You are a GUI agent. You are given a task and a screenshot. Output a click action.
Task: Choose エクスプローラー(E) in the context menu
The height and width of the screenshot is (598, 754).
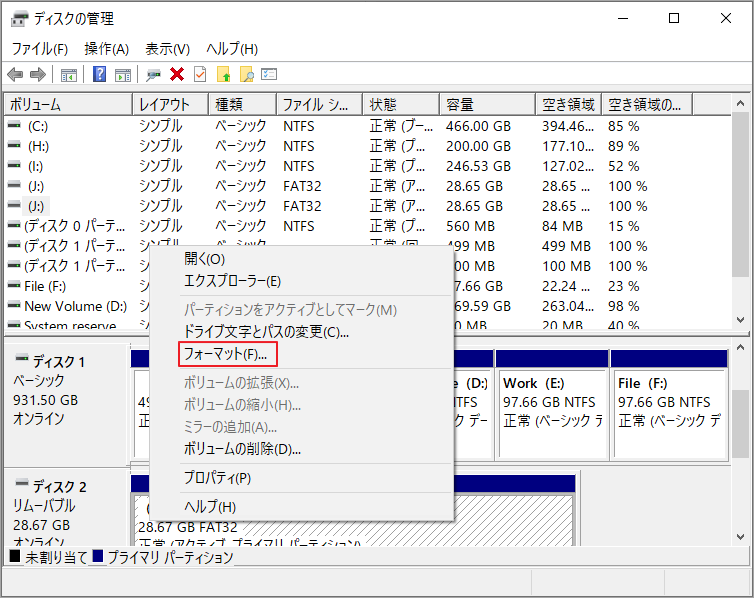pyautogui.click(x=302, y=281)
